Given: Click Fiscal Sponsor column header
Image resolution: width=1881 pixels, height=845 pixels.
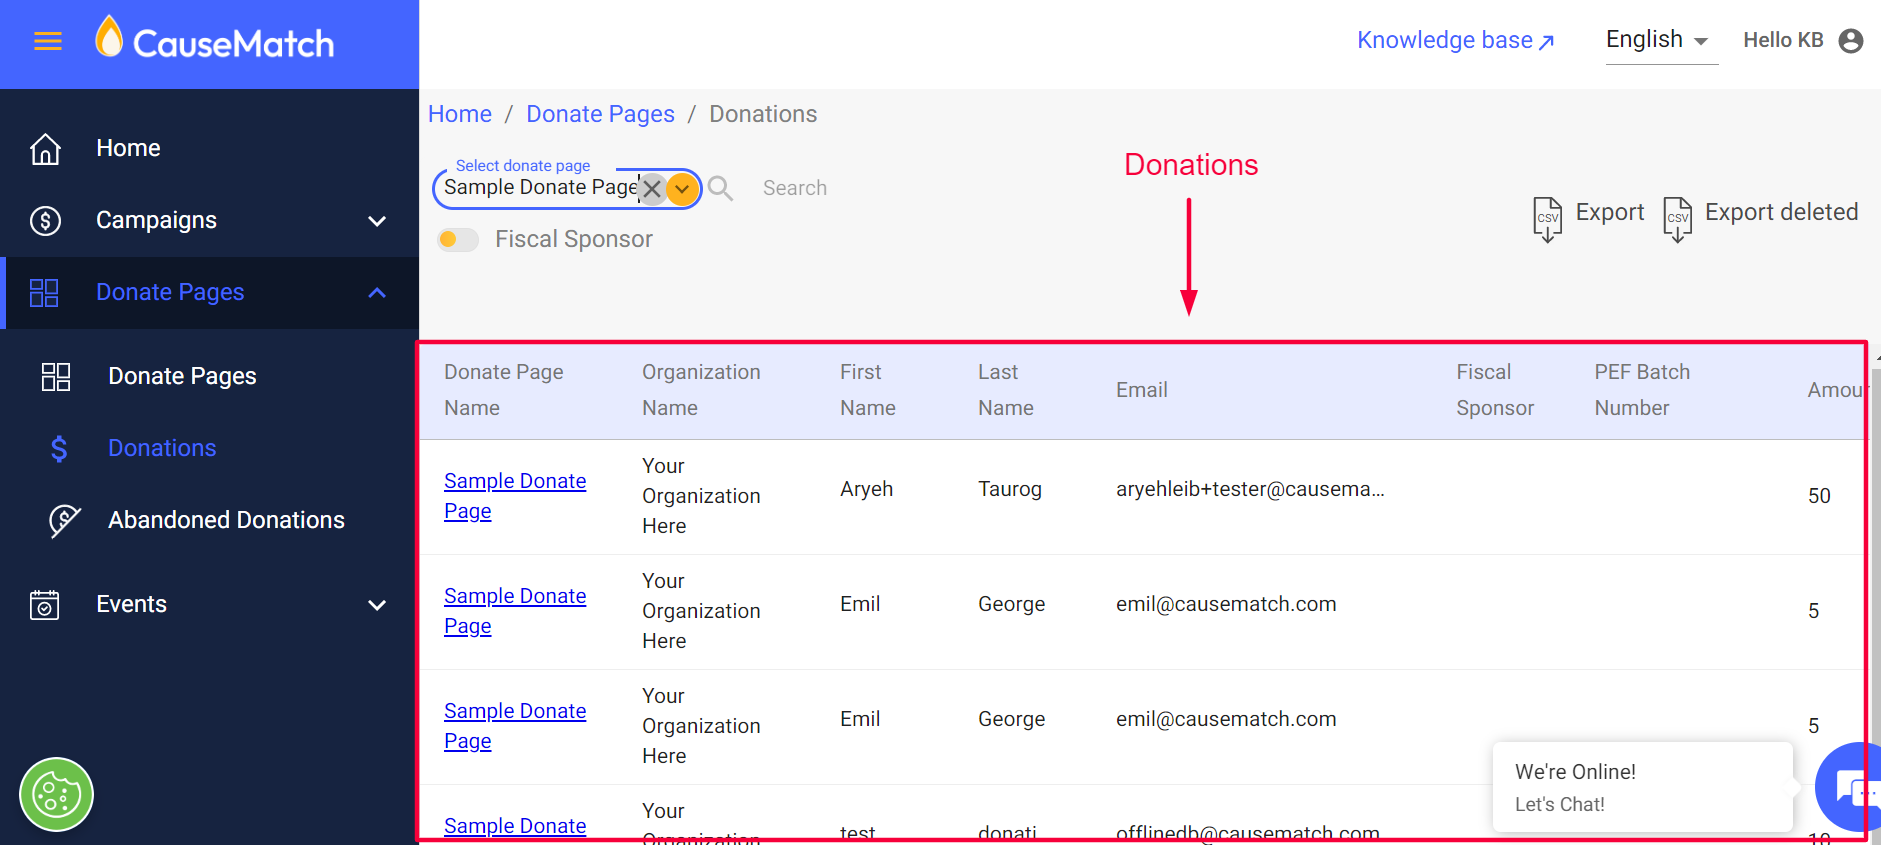Looking at the screenshot, I should pos(1495,390).
